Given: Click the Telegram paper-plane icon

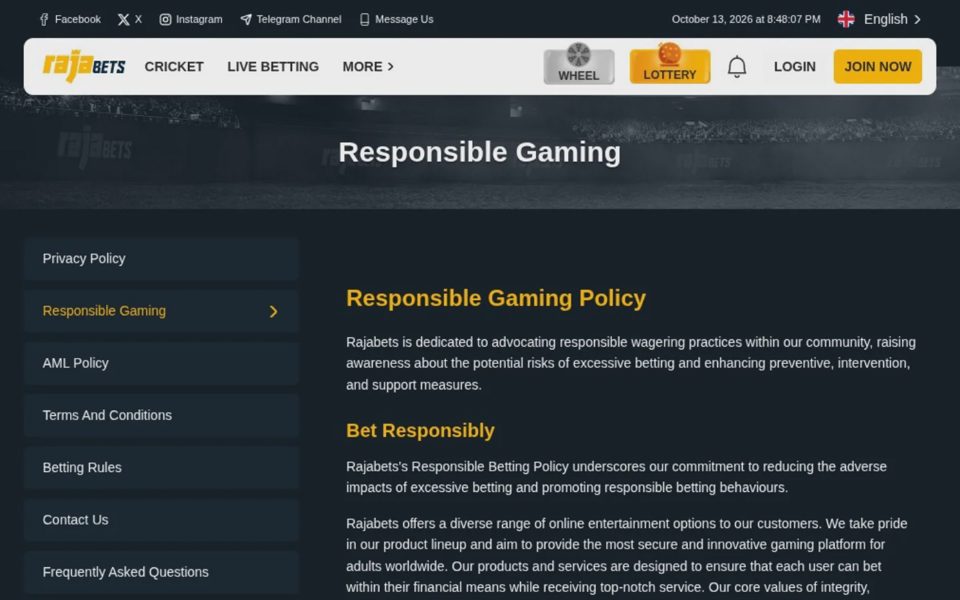Looking at the screenshot, I should tap(246, 20).
